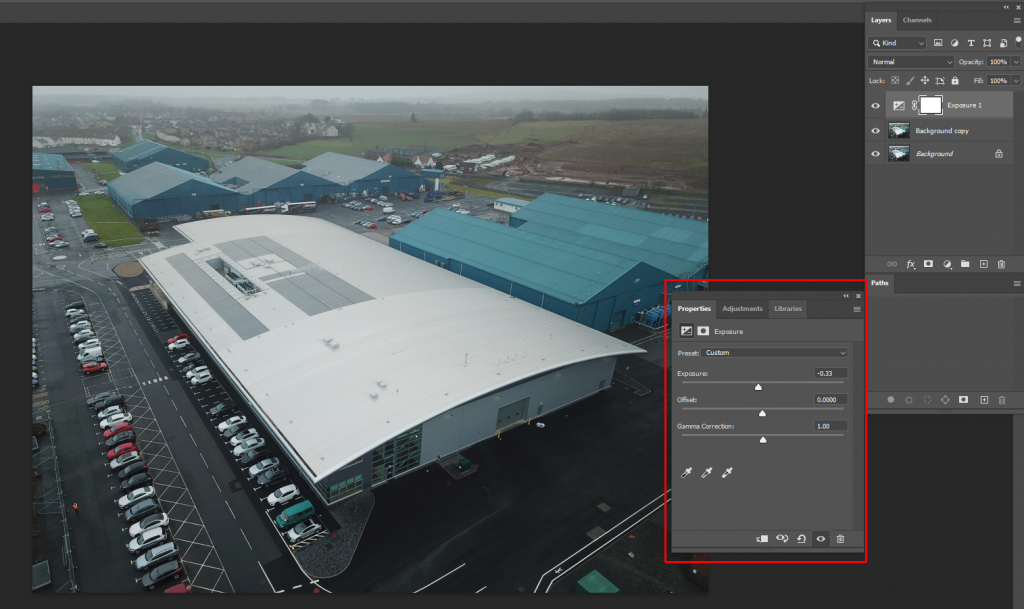
Task: Delete the adjustment layer from Properties panel
Action: pyautogui.click(x=840, y=539)
